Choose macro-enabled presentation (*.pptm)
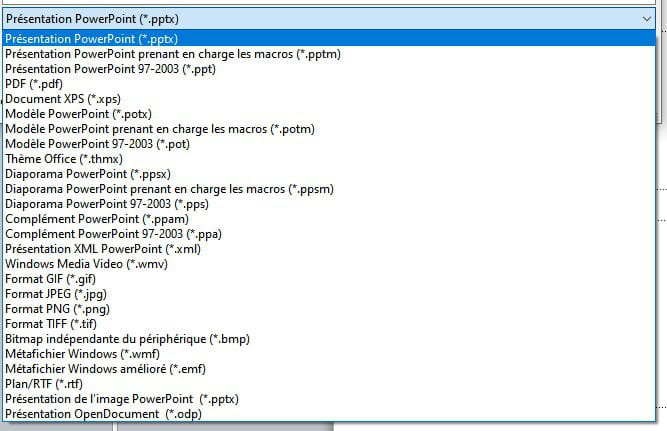667x431 pixels. pyautogui.click(x=329, y=54)
